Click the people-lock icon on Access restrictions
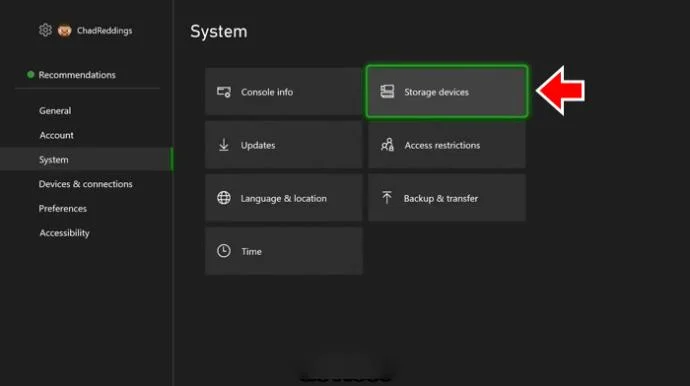Screen dimensions: 690x386 point(387,145)
